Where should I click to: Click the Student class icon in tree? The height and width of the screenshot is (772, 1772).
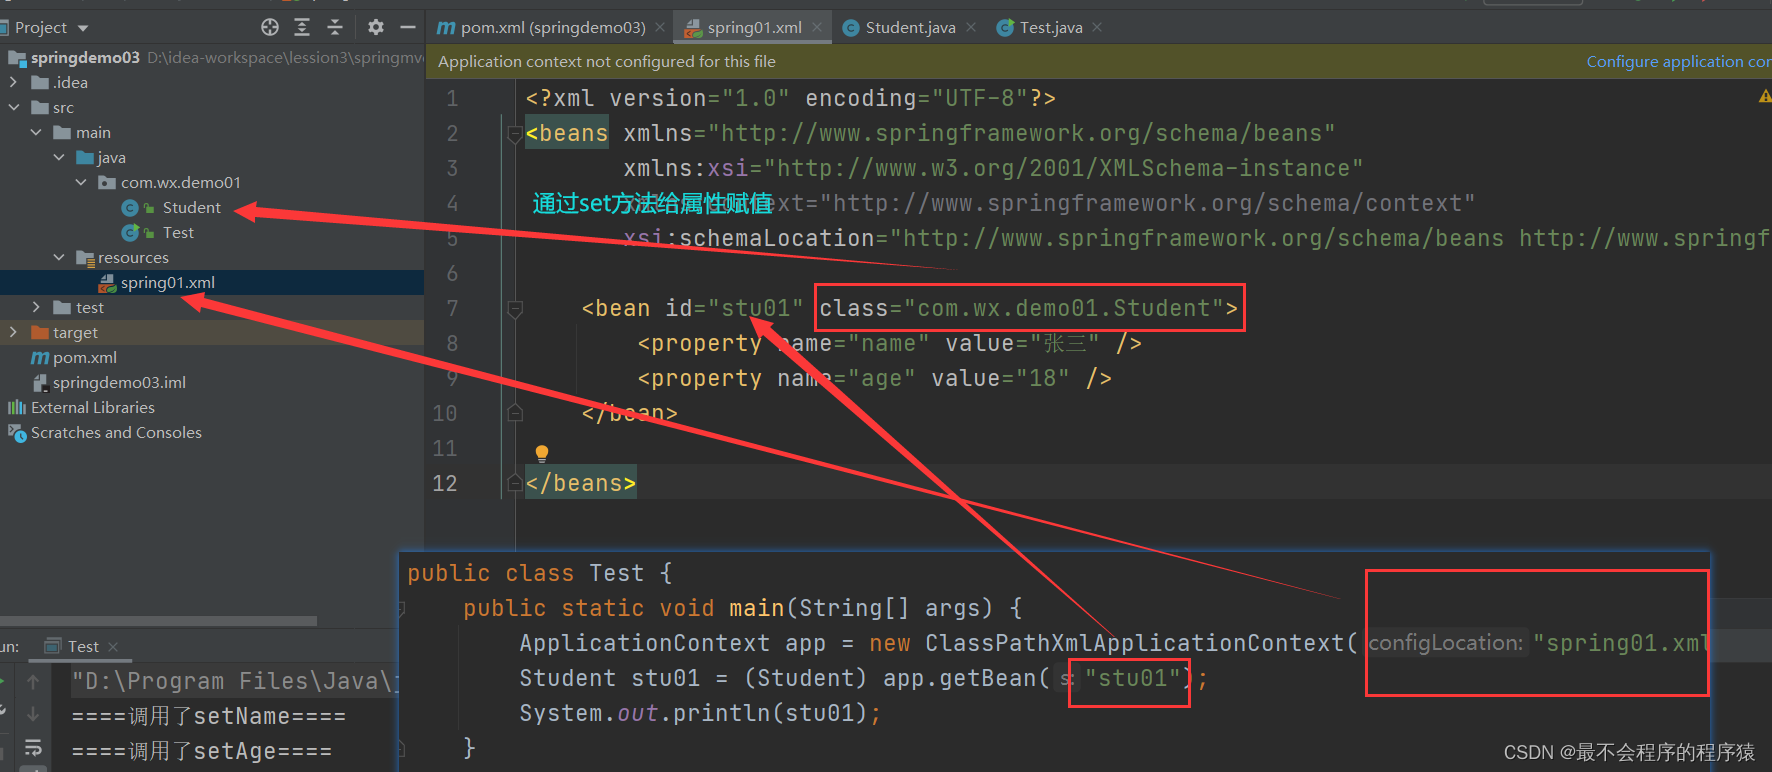coord(130,208)
